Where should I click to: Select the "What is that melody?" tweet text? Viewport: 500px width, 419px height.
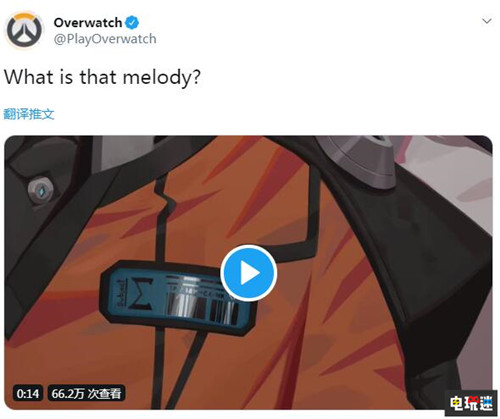102,77
